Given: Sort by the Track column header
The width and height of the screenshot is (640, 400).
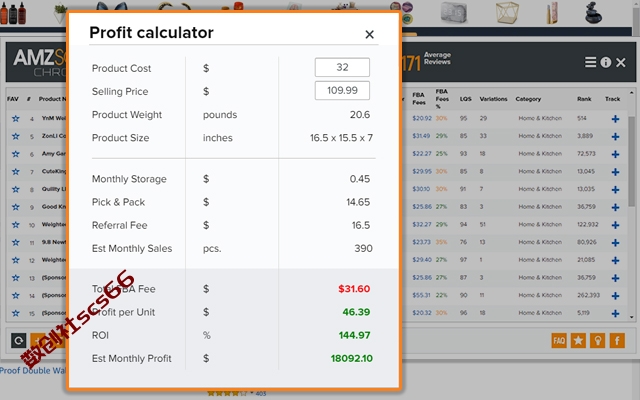Looking at the screenshot, I should click(x=612, y=99).
